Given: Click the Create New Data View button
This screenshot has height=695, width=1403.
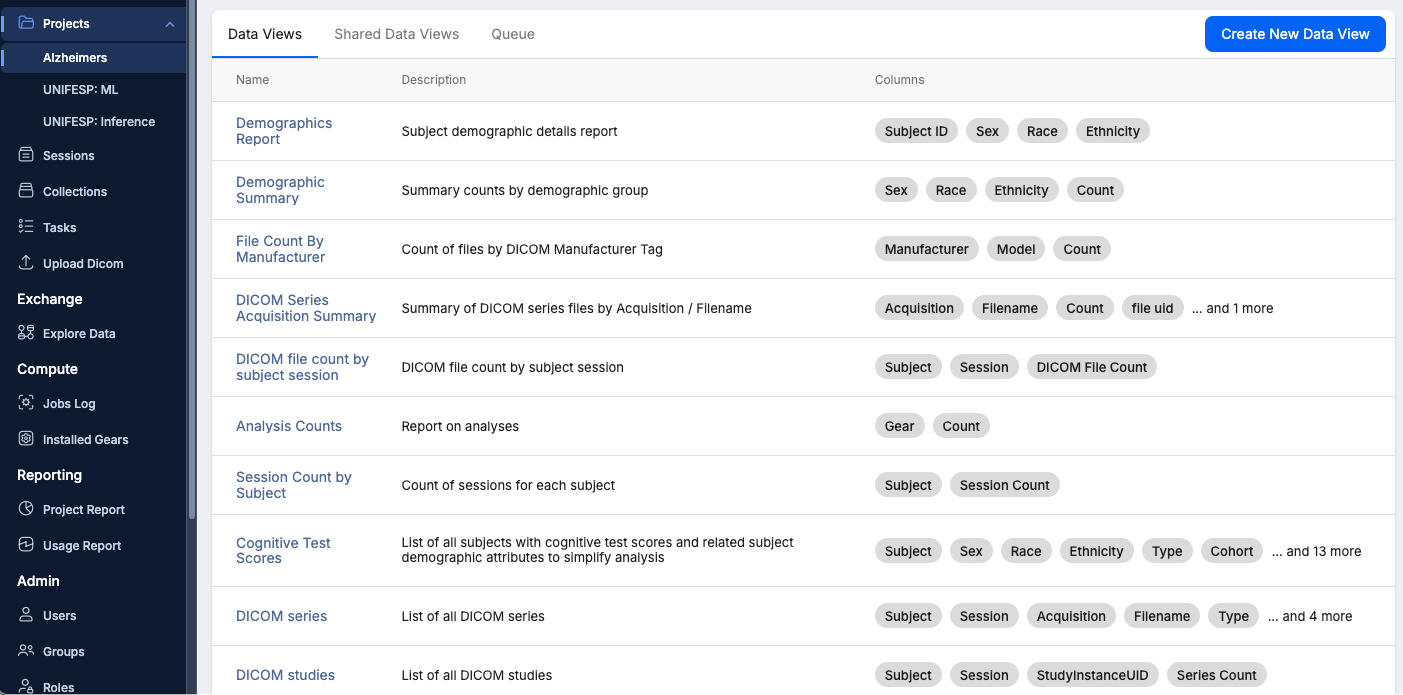Looking at the screenshot, I should tap(1295, 34).
